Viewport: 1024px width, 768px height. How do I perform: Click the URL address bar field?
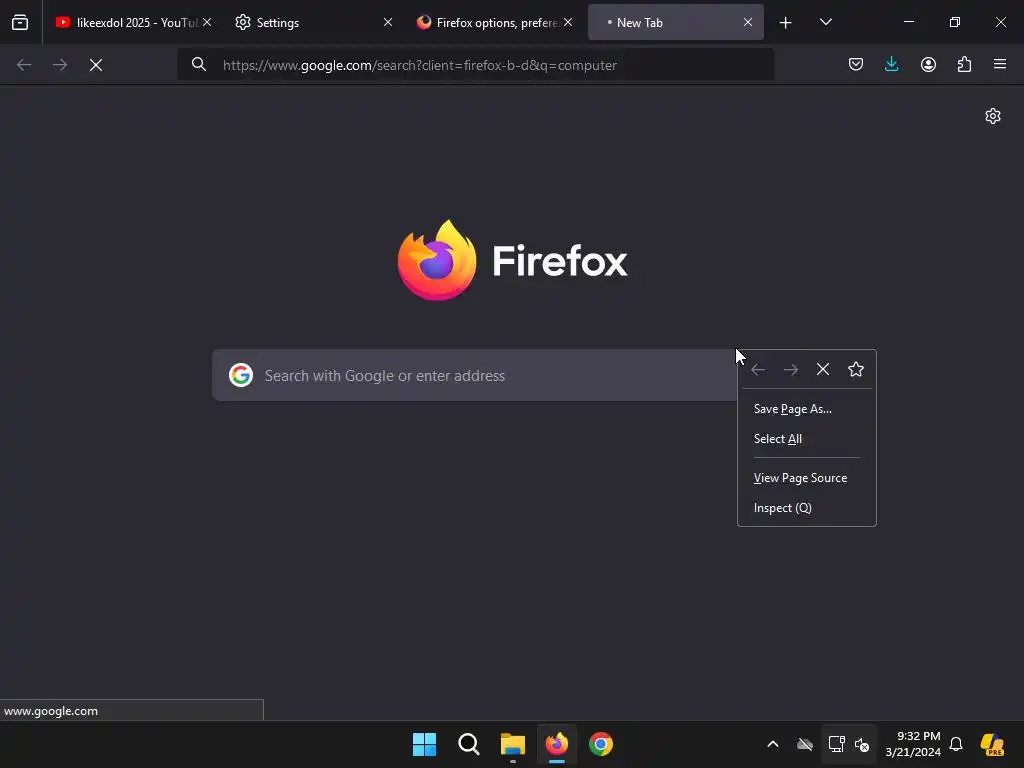[475, 65]
